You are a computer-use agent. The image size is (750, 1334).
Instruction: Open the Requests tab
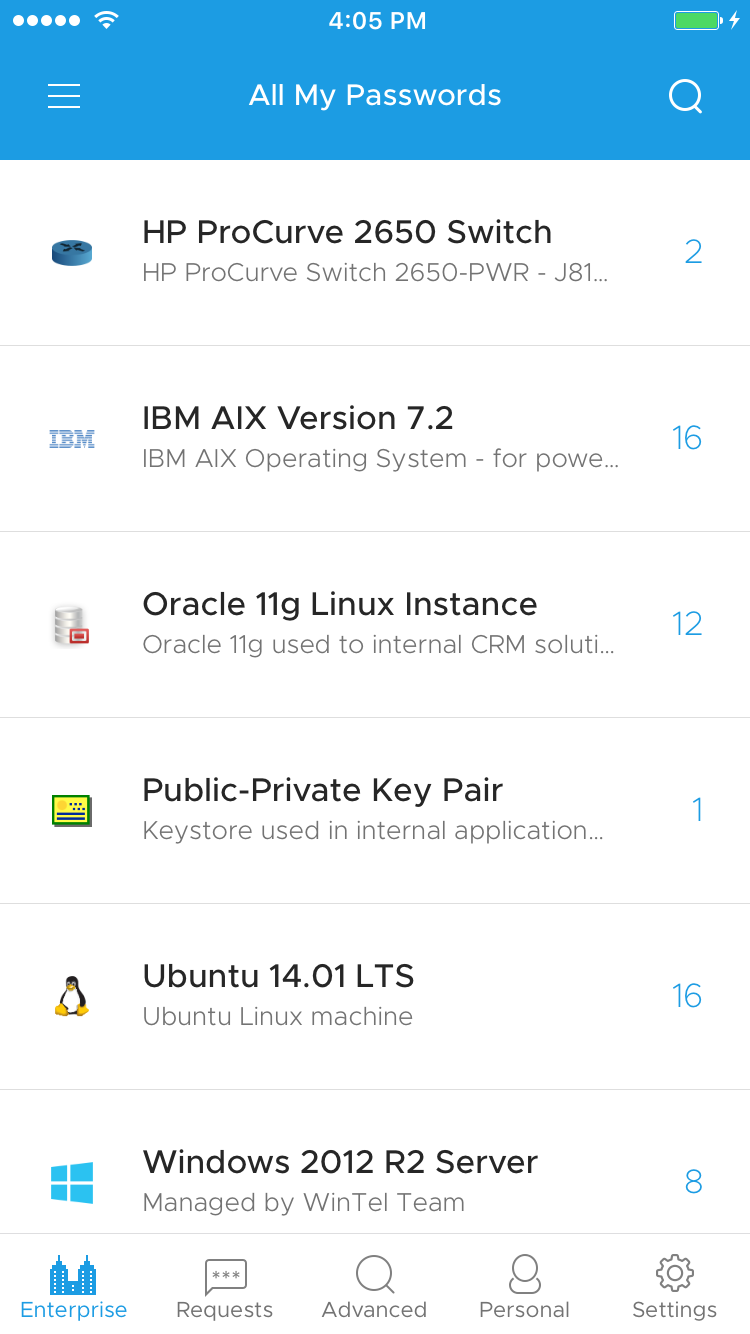[224, 1288]
